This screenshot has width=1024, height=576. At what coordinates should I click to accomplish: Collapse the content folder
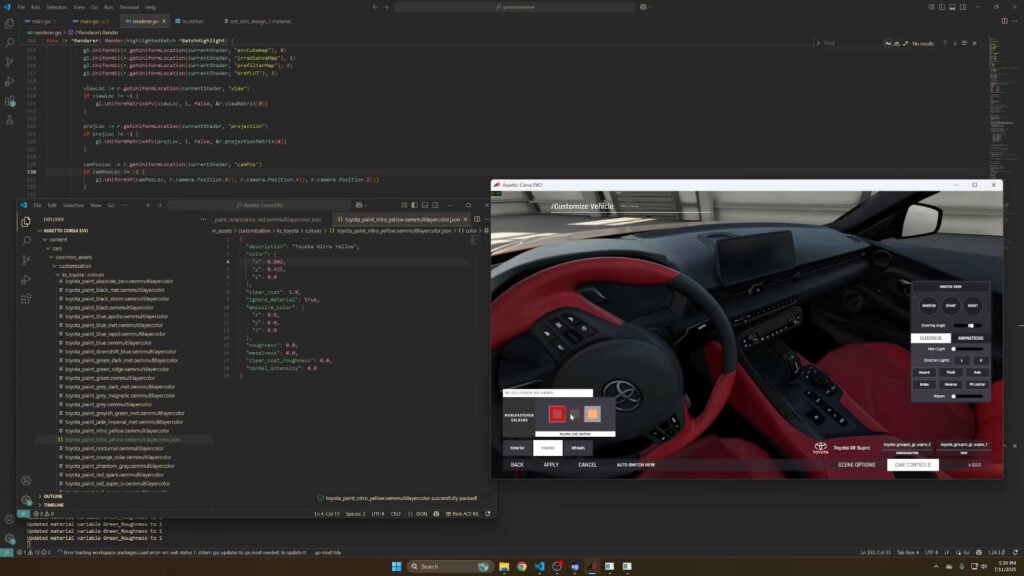[x=45, y=240]
